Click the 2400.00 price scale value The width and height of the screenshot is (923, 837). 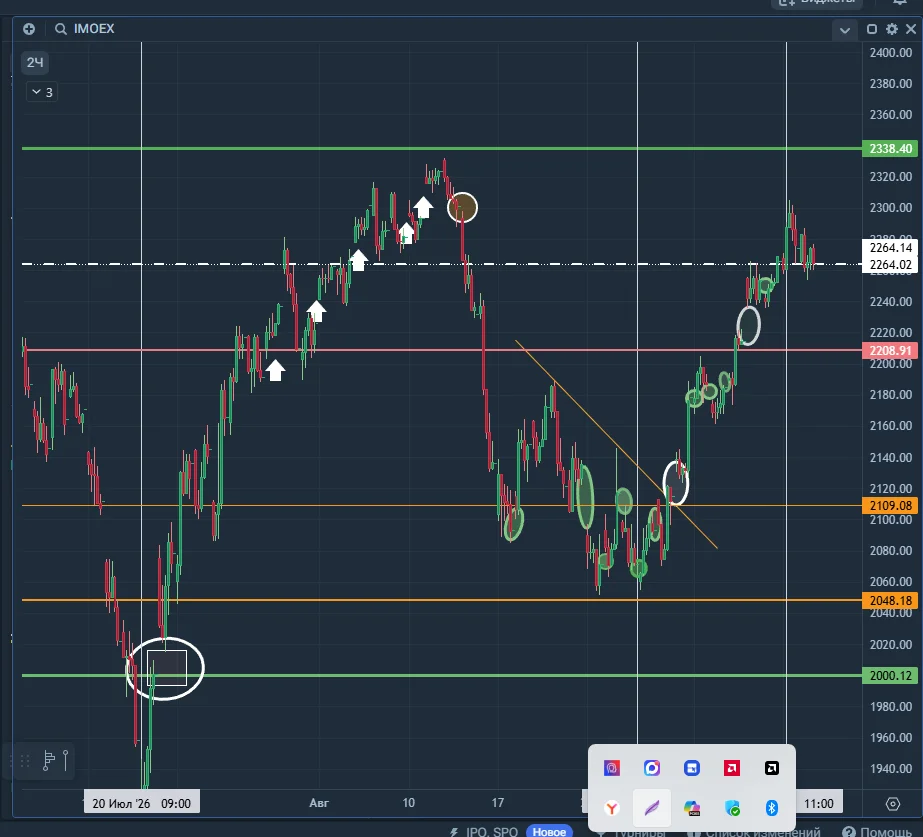(891, 53)
